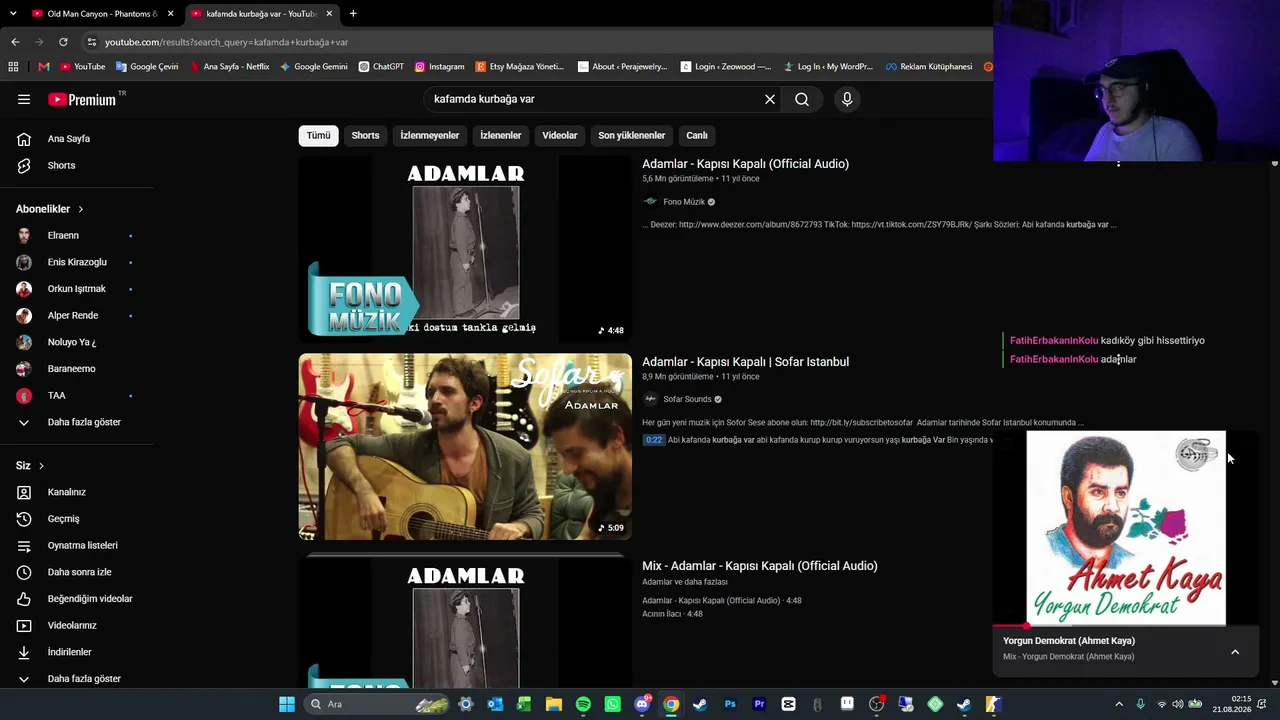Open Fono Müzik channel link
The width and height of the screenshot is (1280, 720).
click(x=684, y=202)
